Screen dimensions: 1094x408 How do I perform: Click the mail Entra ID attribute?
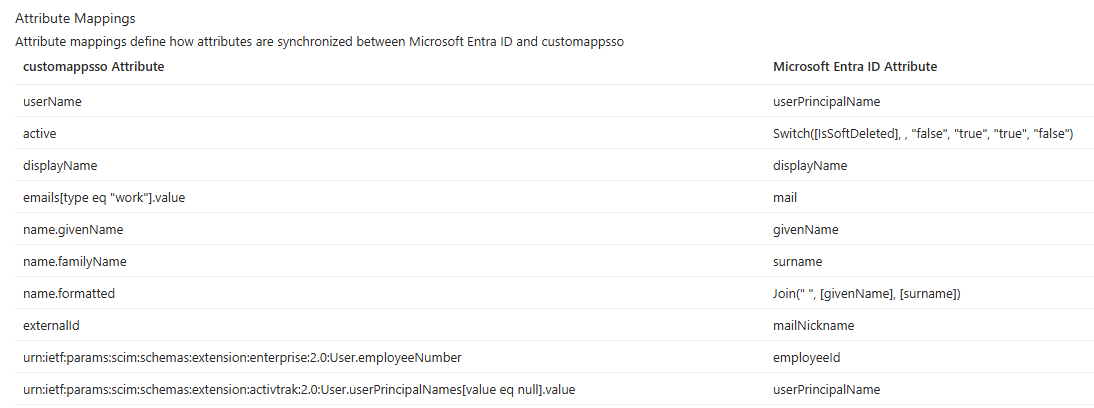point(785,197)
